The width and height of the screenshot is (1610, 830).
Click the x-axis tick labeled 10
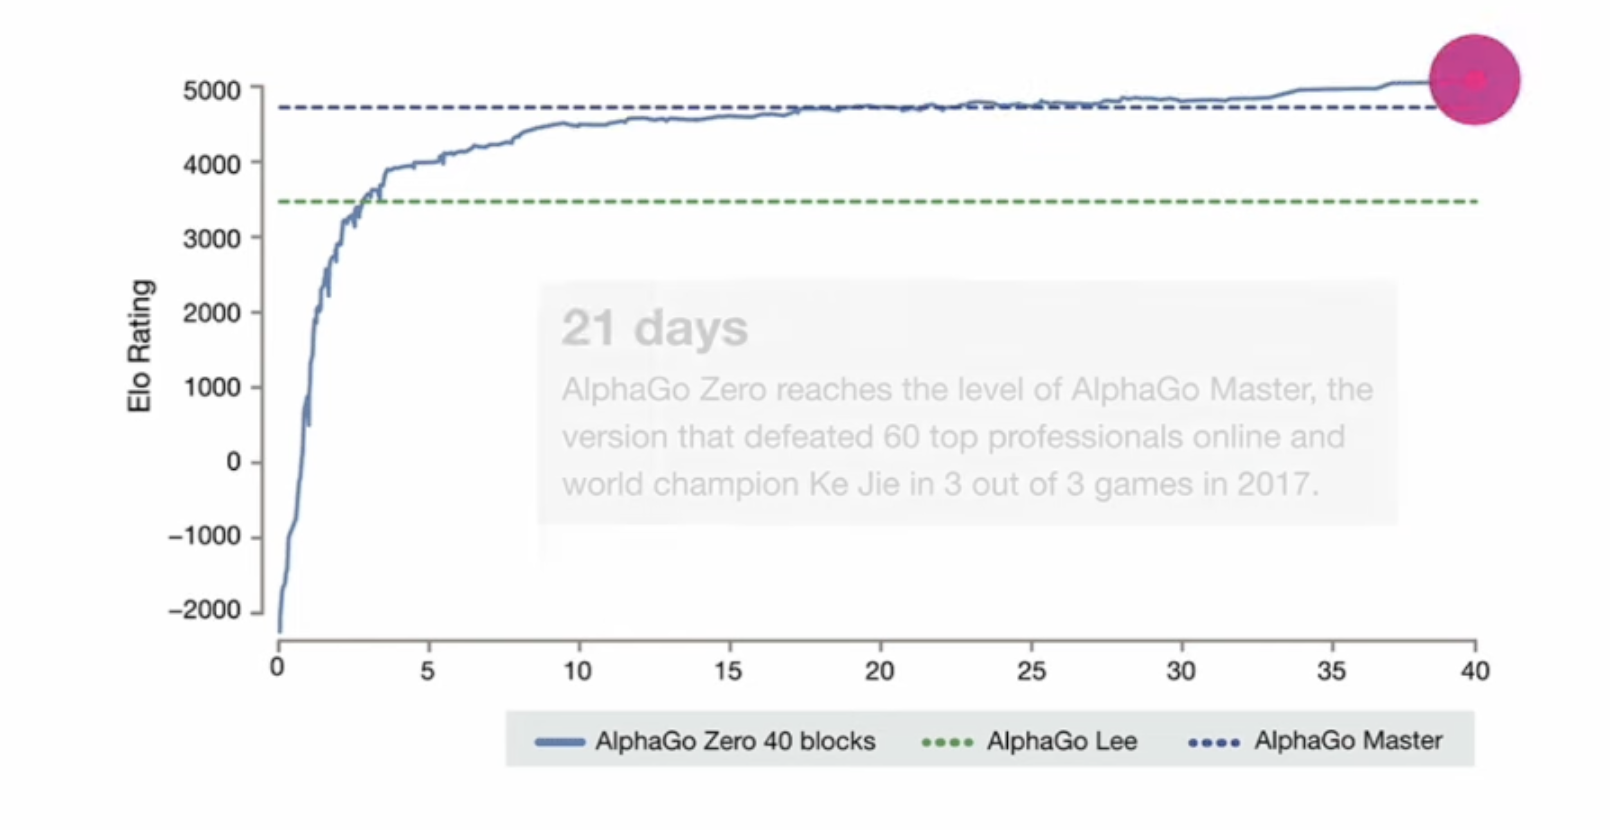[x=578, y=670]
